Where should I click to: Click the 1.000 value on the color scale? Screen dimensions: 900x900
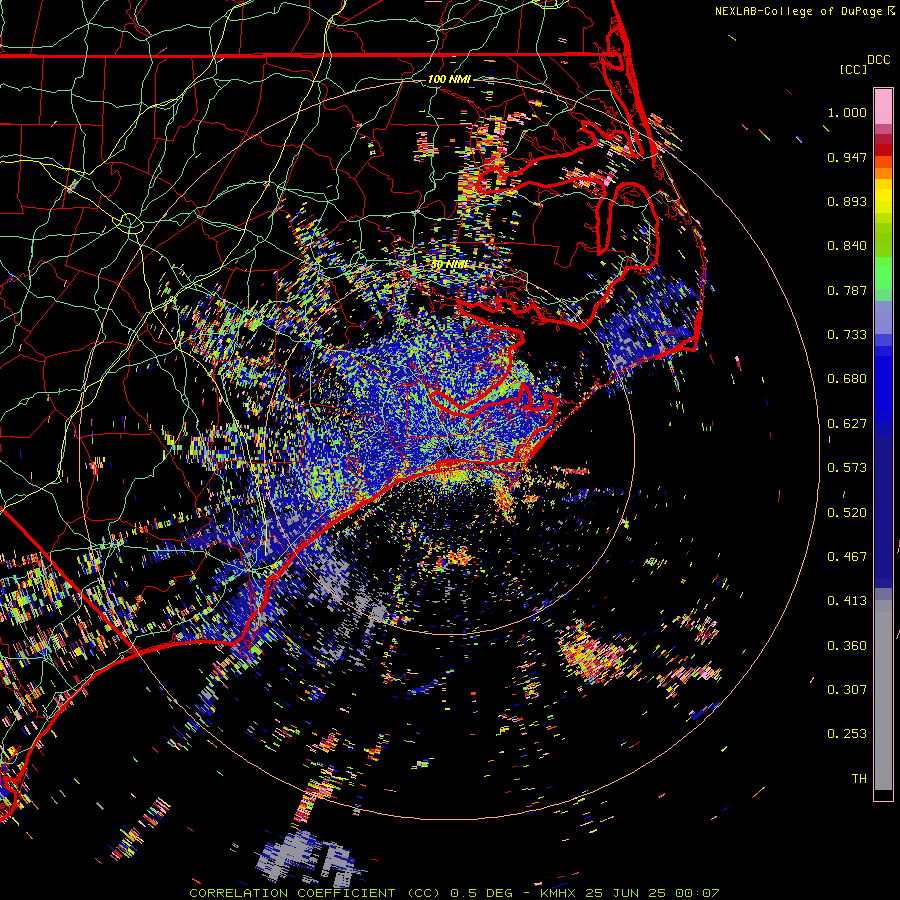click(x=847, y=112)
